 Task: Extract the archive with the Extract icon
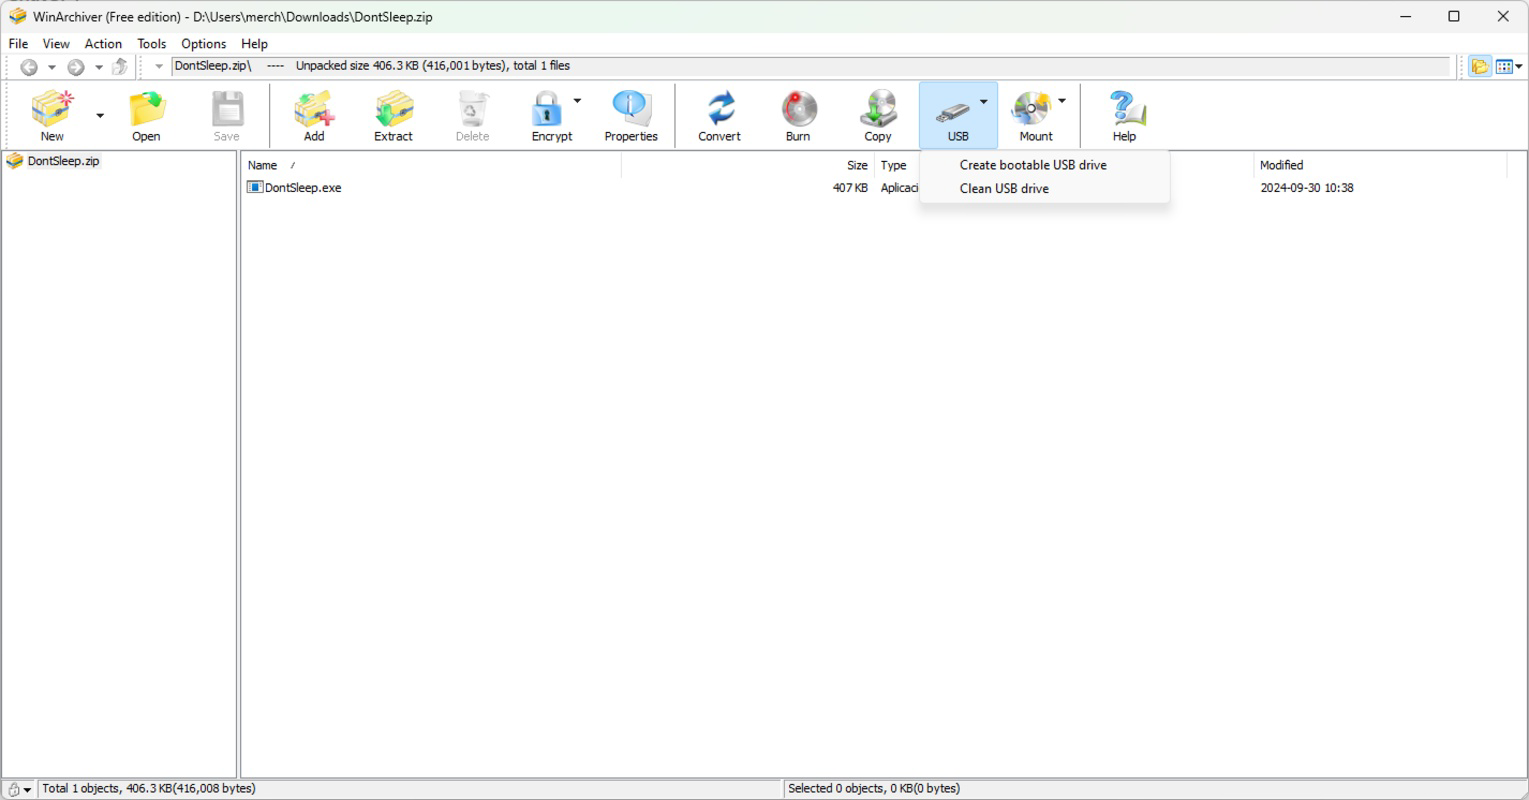[394, 108]
